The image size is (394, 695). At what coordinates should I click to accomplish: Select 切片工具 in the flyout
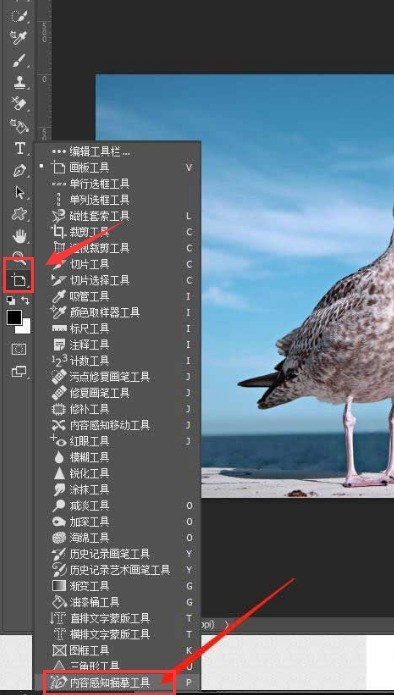(x=118, y=264)
